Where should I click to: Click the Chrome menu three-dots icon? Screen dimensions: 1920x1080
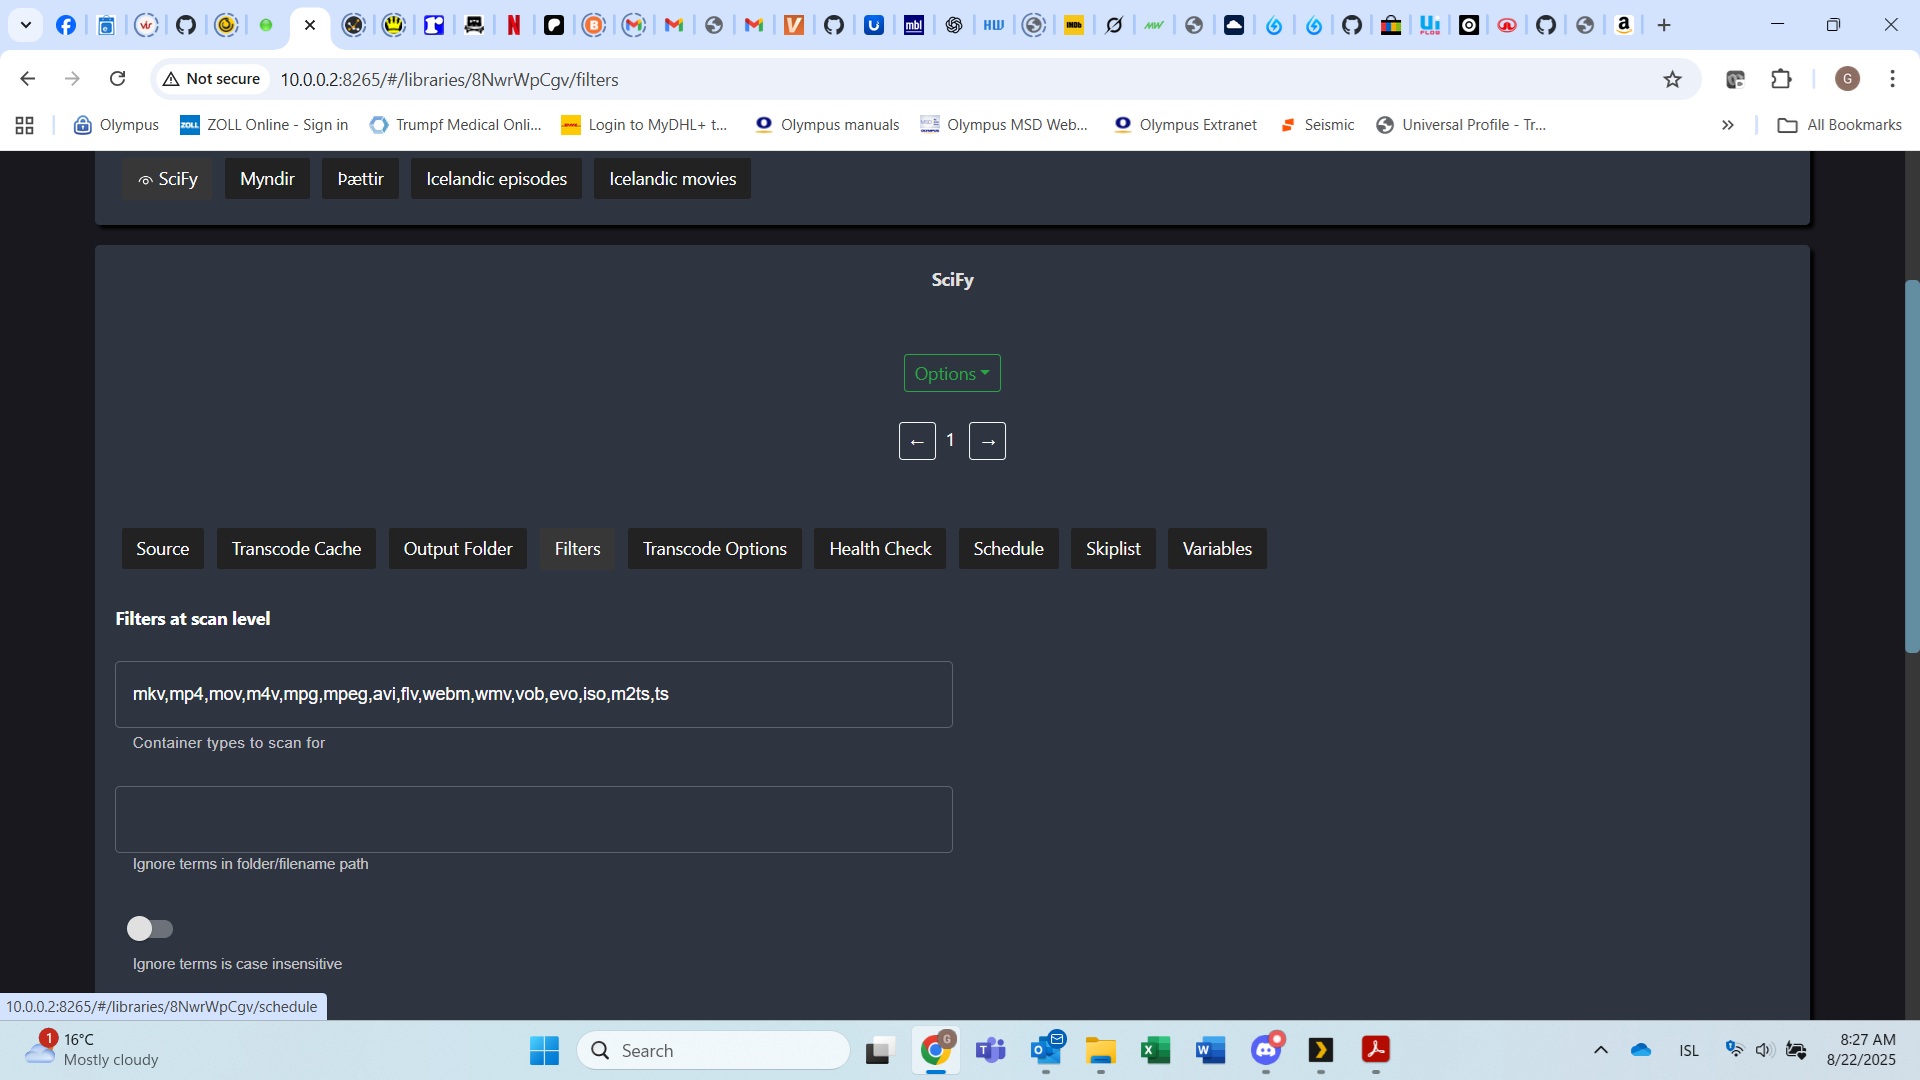[x=1892, y=79]
